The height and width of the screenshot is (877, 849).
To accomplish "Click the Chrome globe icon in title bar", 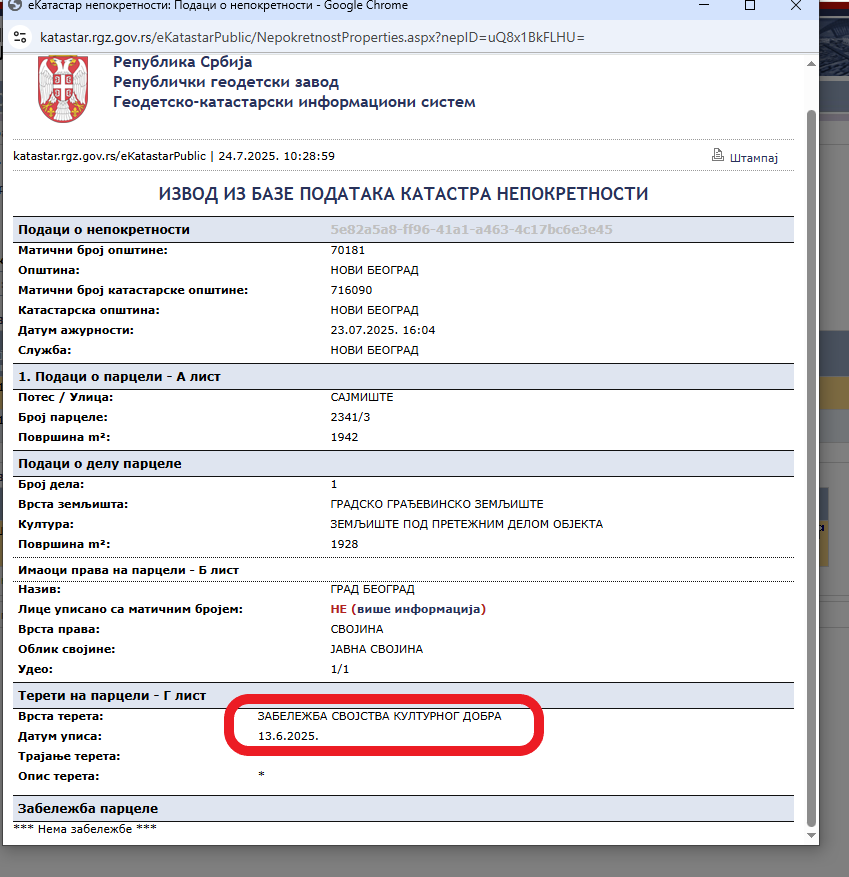I will [15, 6].
